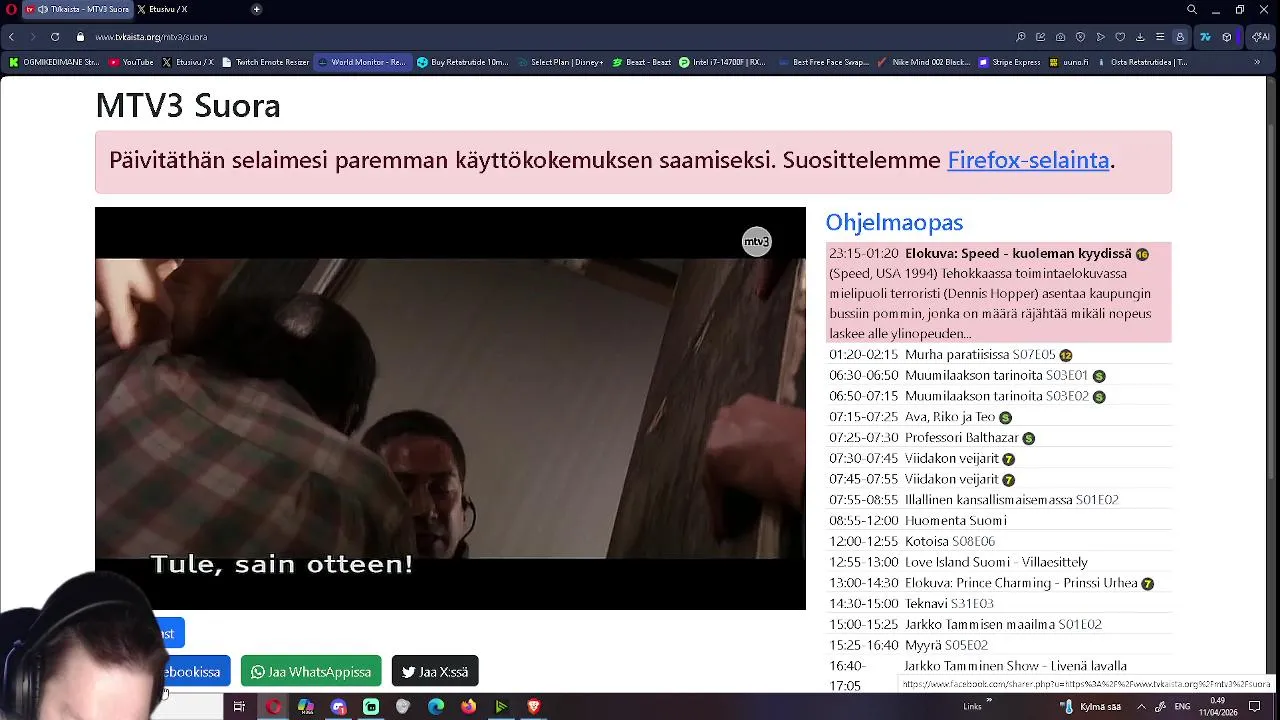Screen dimensions: 1280x720
Task: Bookmark this page with the heart icon
Action: tap(1120, 37)
